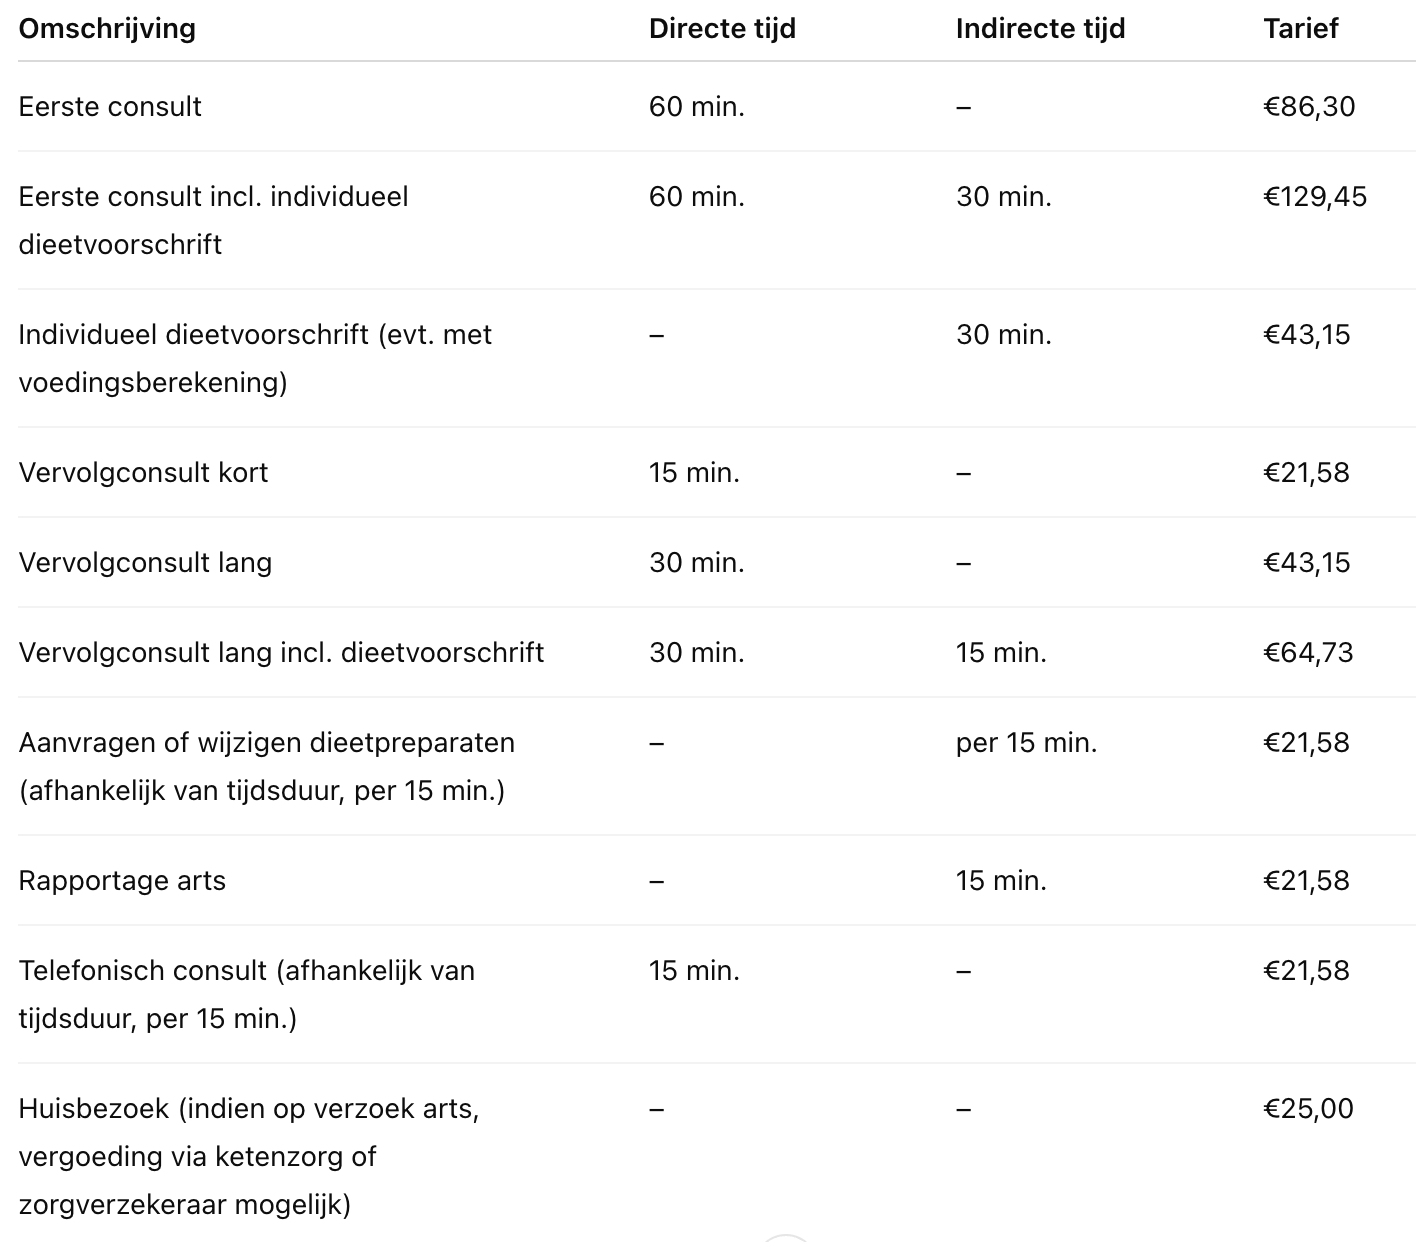Click the €64,73 tariff cell
The height and width of the screenshot is (1242, 1416).
coord(1308,652)
